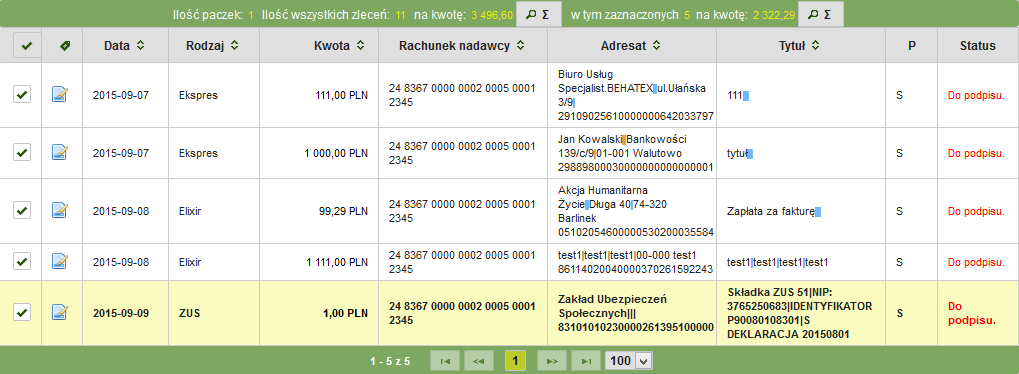Click sum button for all orders amount 3 496,60
This screenshot has height=374, width=1019.
(539, 14)
